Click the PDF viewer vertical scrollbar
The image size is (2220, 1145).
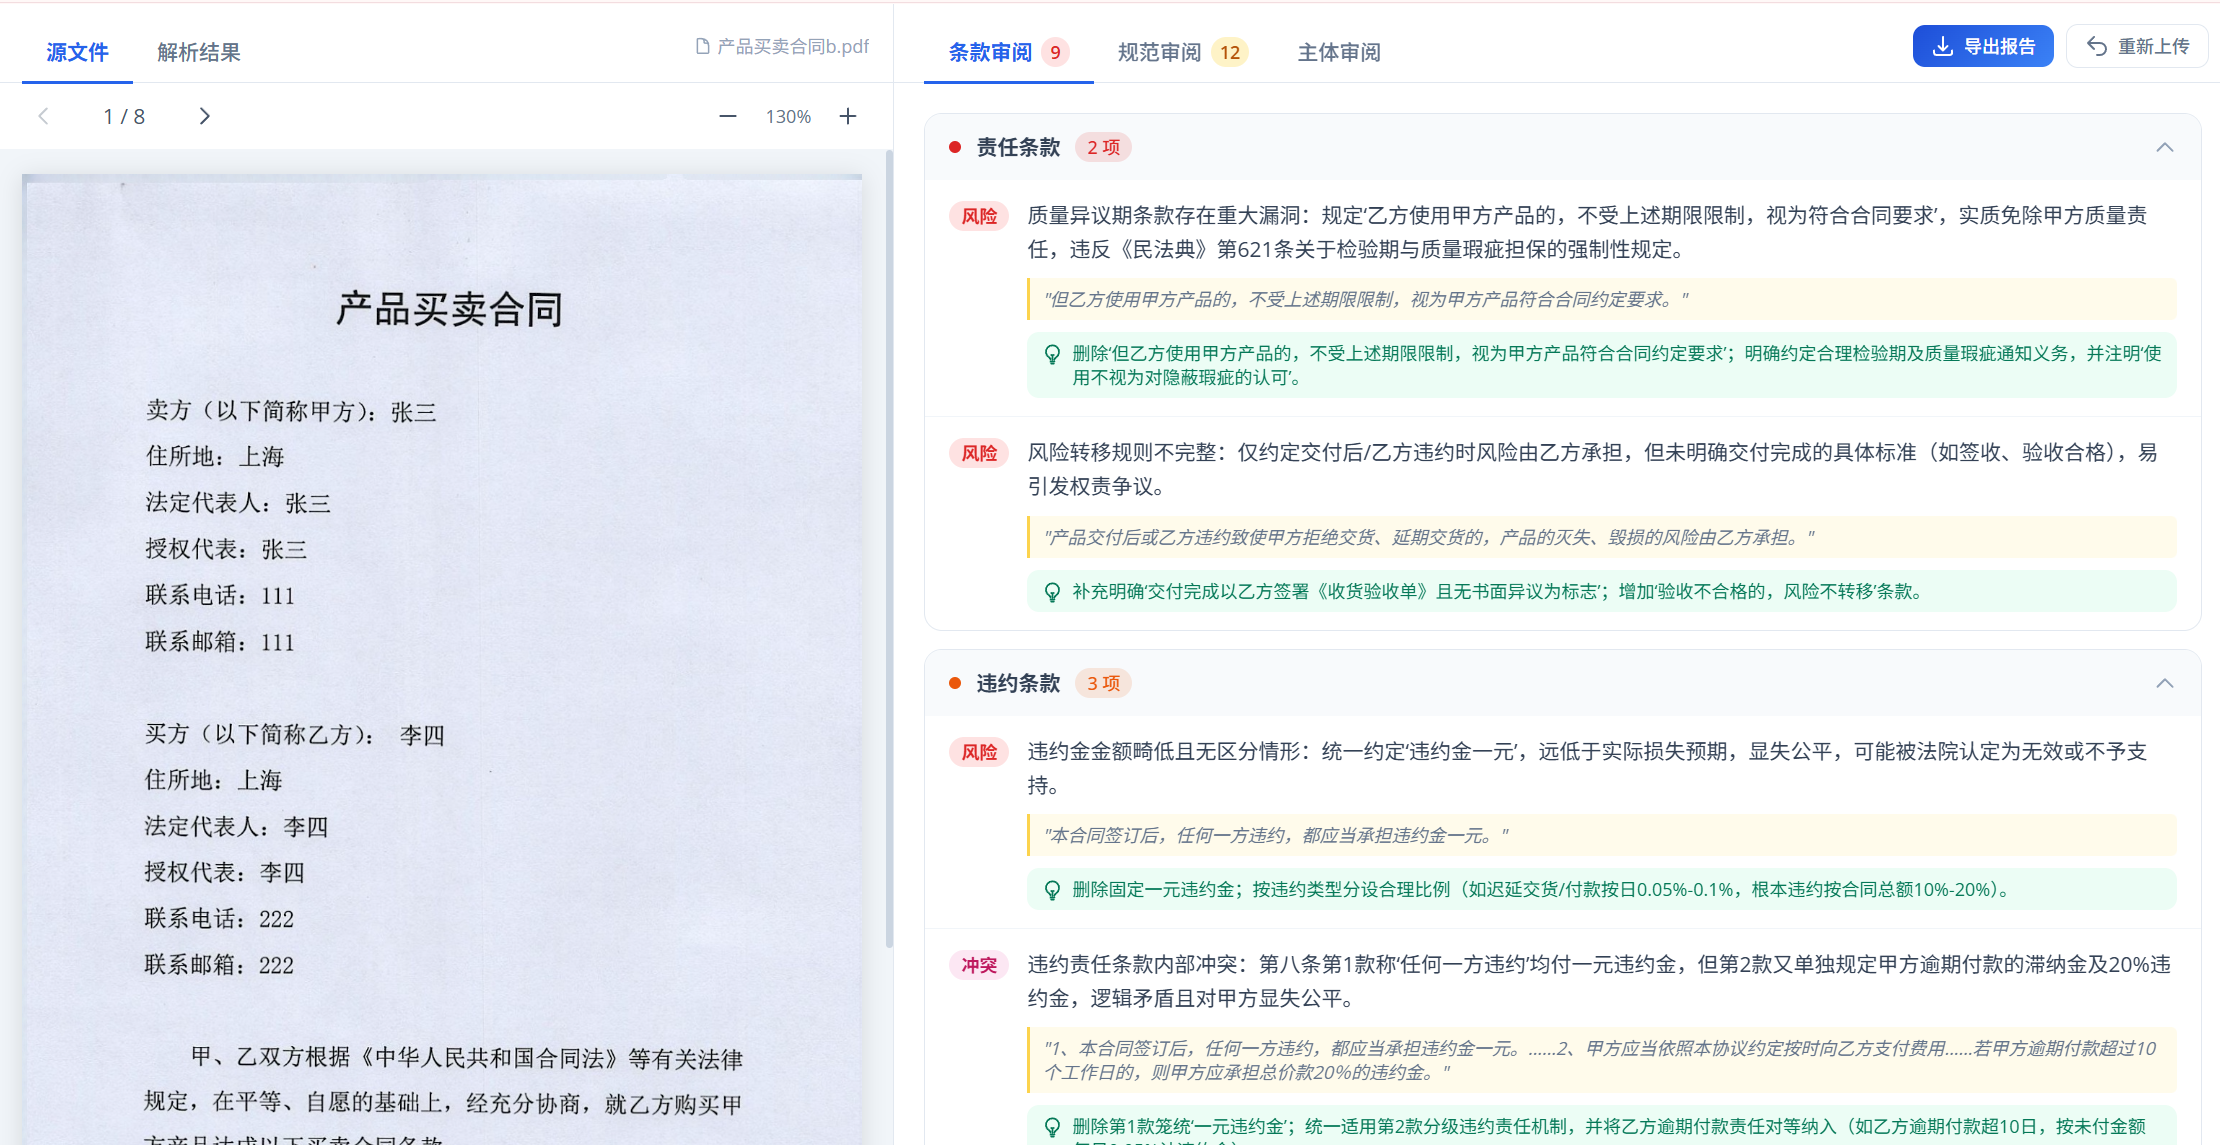tap(888, 550)
